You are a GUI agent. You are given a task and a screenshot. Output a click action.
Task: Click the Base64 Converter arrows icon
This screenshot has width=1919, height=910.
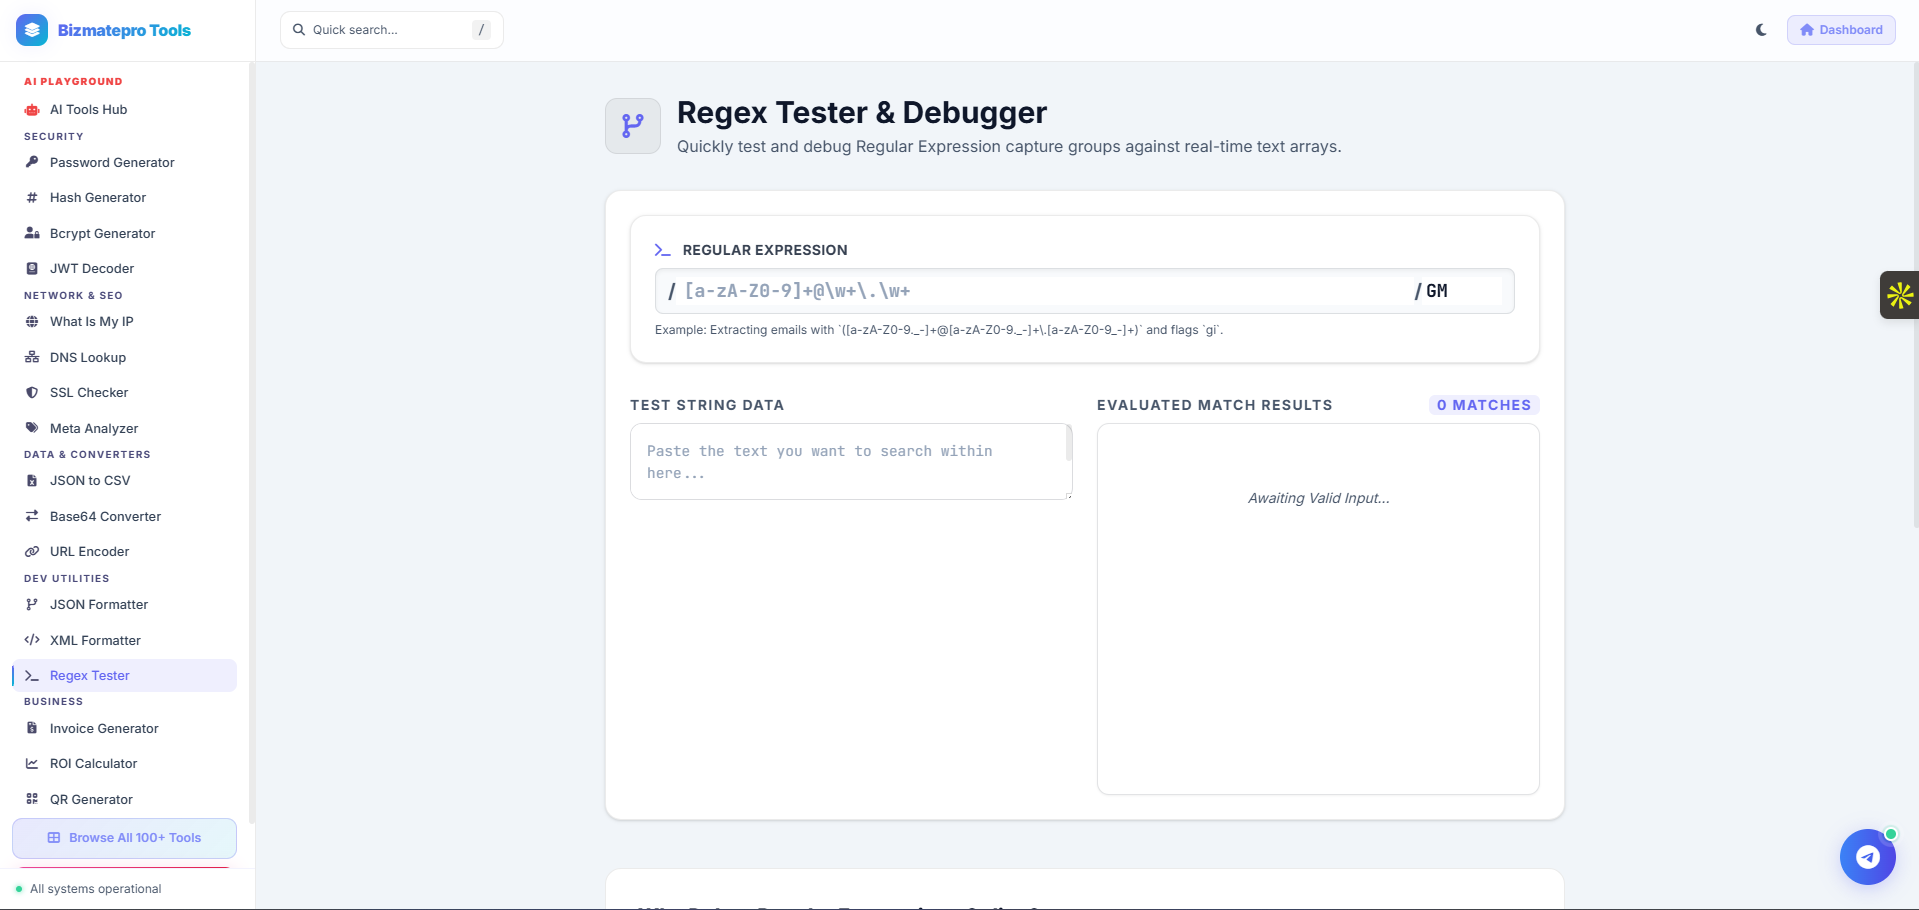pos(32,516)
